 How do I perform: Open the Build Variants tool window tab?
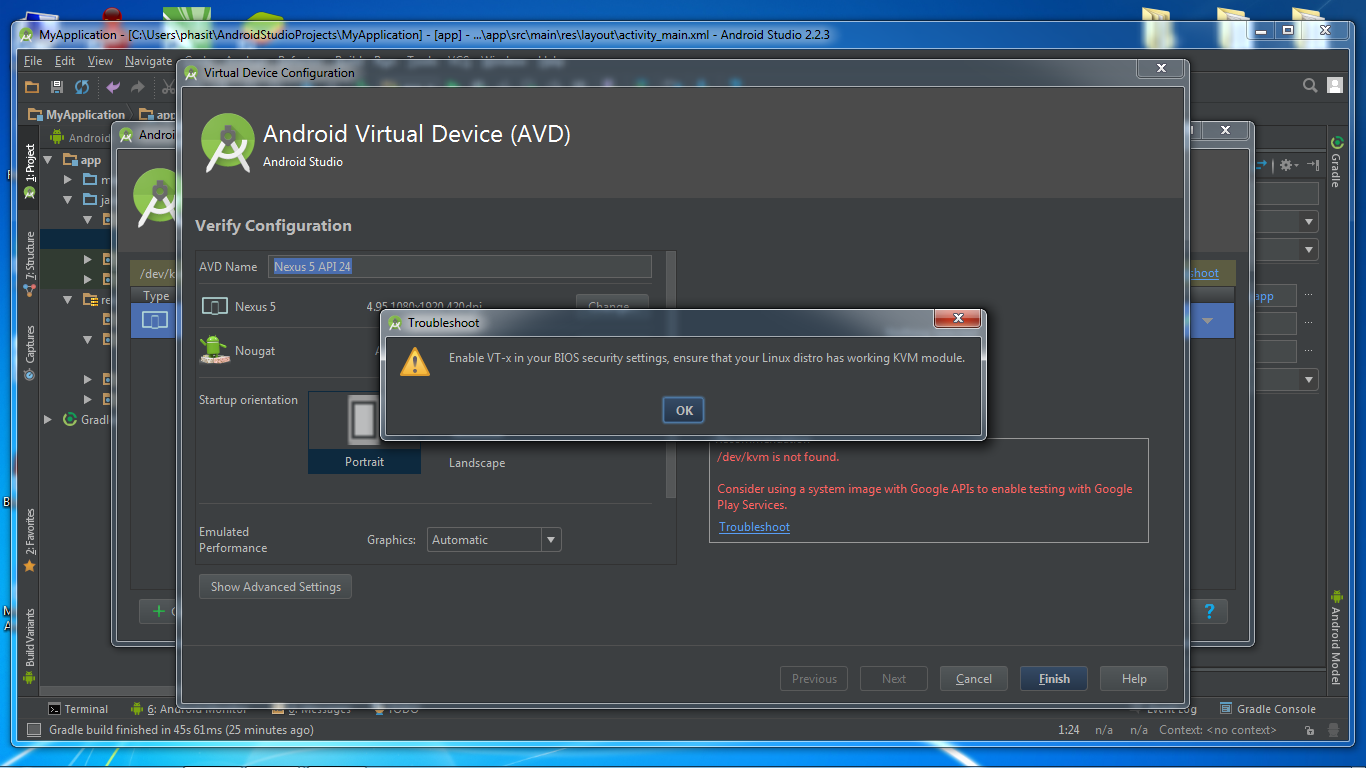tap(30, 645)
